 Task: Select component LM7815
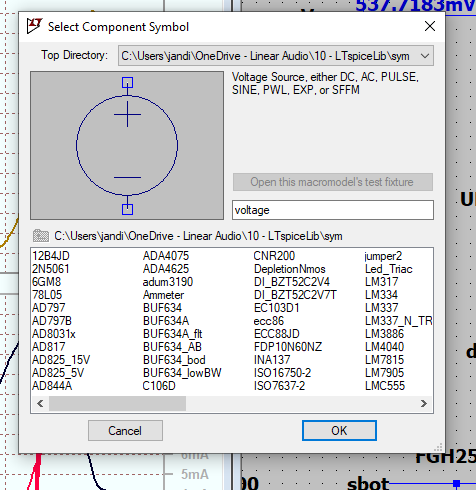[x=384, y=360]
